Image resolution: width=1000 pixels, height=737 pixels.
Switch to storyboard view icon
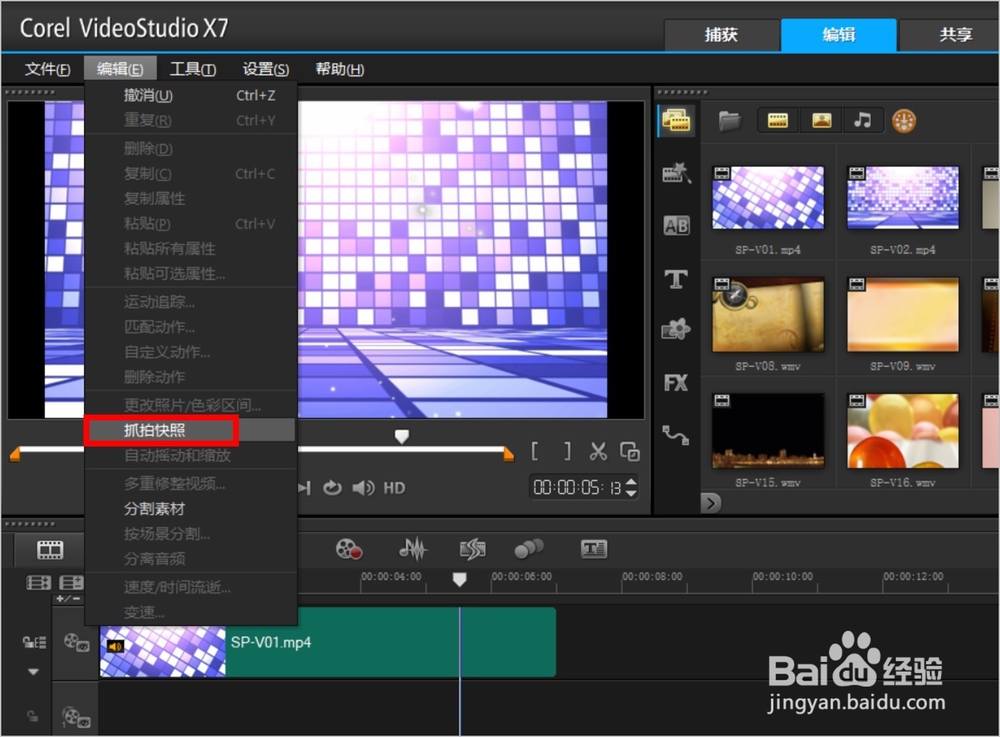tap(50, 550)
